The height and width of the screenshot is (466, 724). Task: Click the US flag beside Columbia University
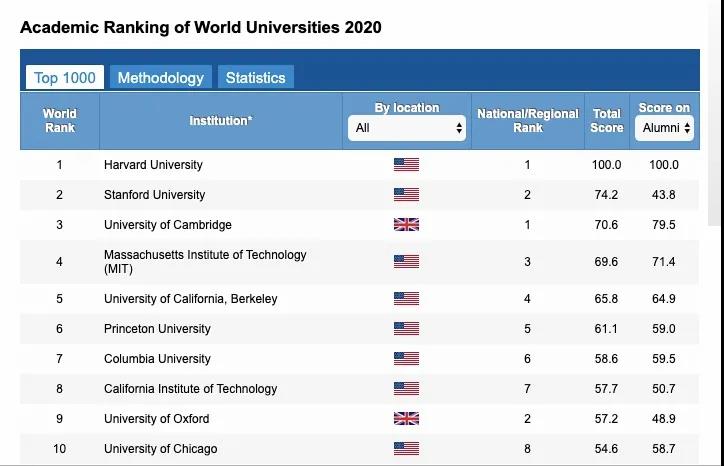pyautogui.click(x=406, y=359)
